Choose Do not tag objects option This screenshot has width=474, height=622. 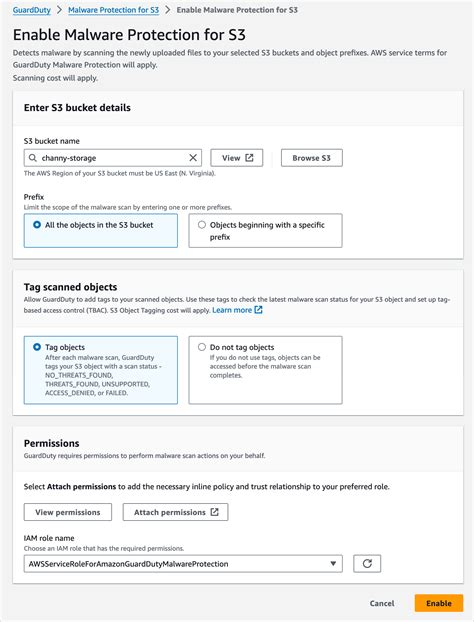click(x=265, y=370)
